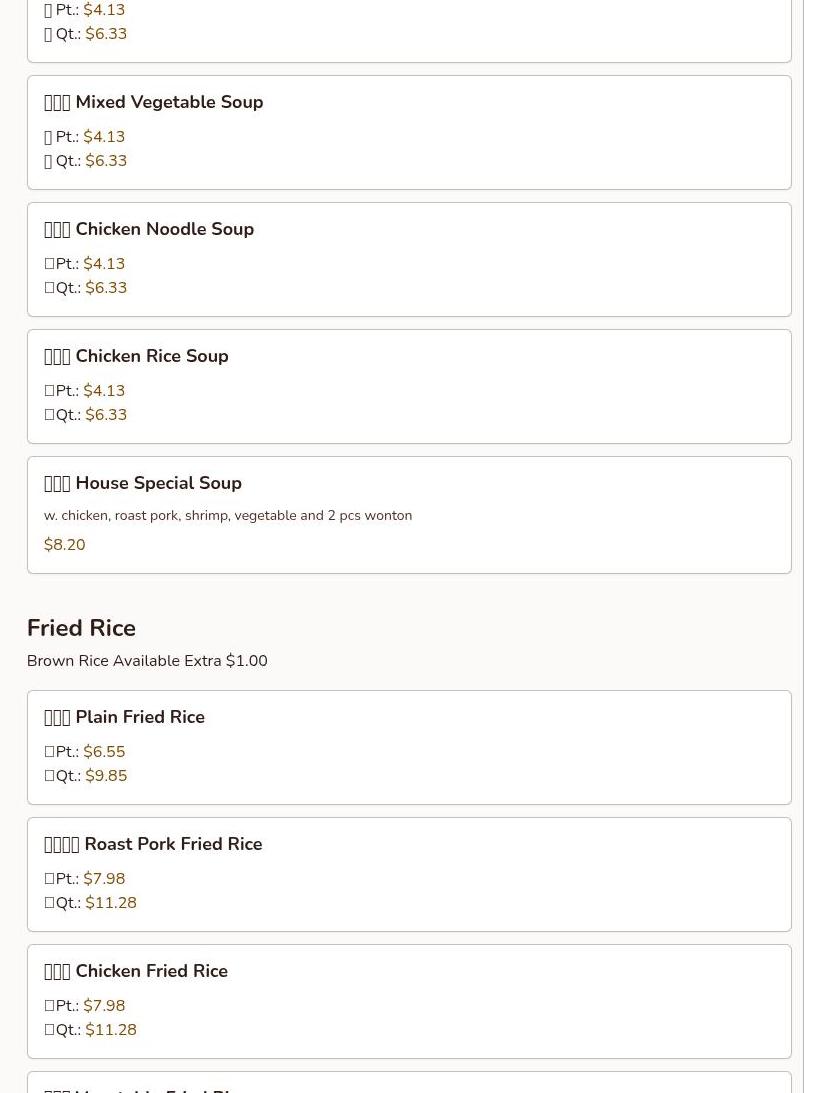Screen dimensions: 824x1093
Task: Choose Pt. price for Chicken Noodle Soup
Action: point(104,264)
